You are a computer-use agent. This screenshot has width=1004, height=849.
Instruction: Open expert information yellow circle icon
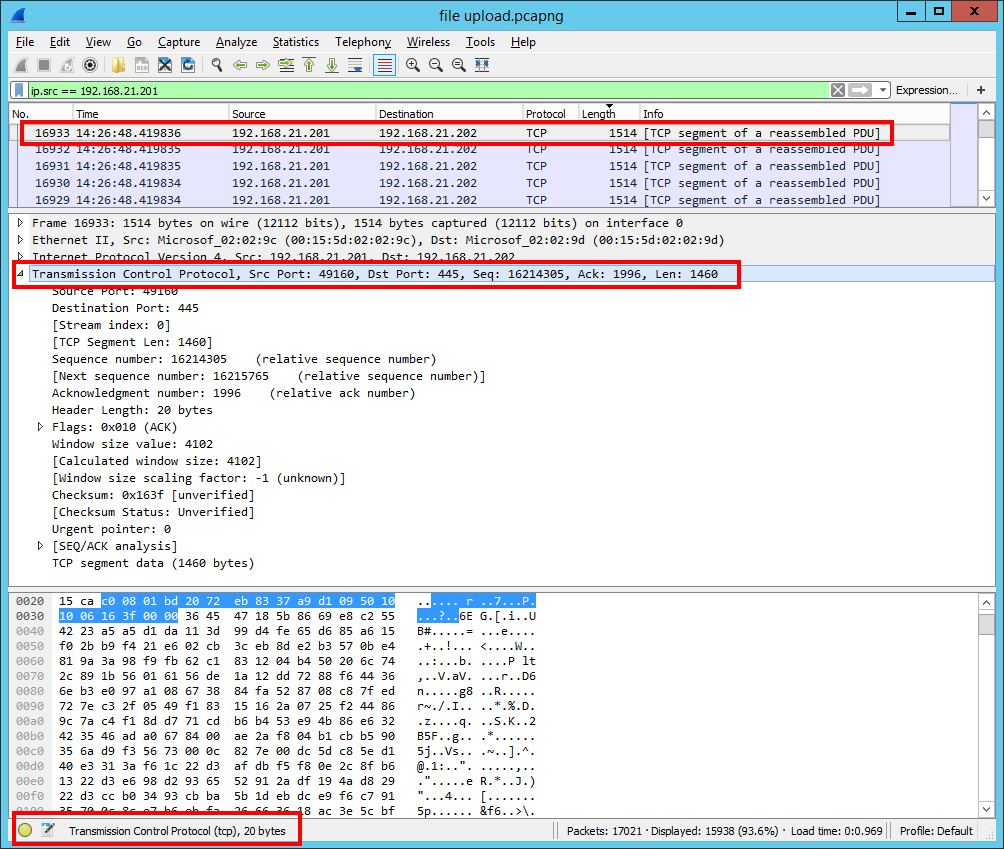[x=25, y=830]
